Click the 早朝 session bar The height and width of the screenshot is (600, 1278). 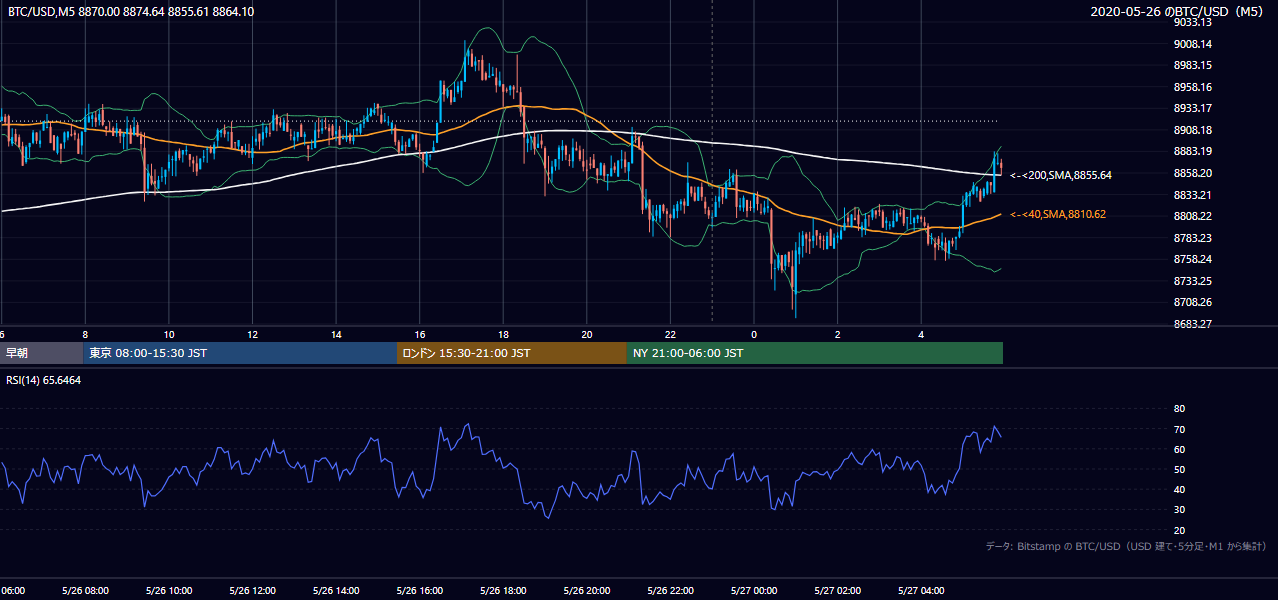tap(42, 353)
